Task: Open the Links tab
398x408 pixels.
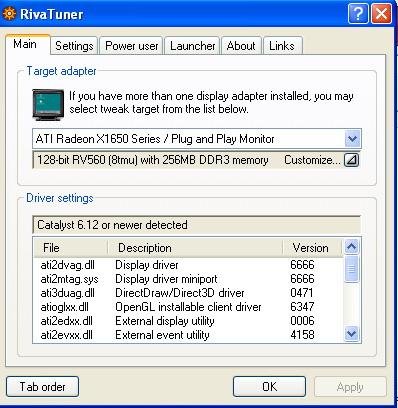Action: click(x=282, y=46)
